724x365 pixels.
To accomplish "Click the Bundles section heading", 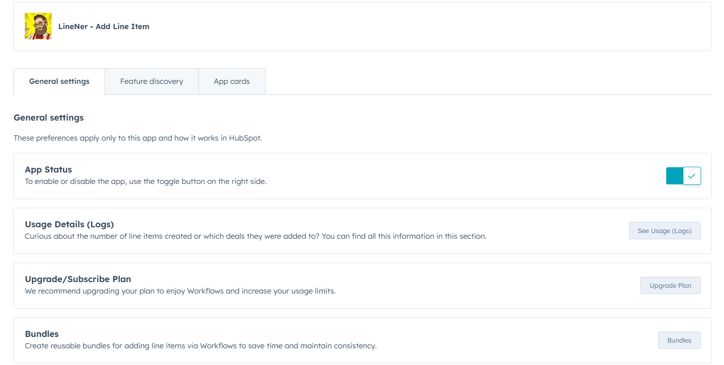I will (42, 334).
